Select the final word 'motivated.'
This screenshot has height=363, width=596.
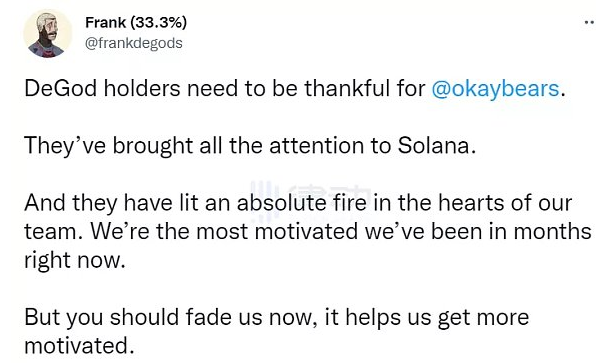(79, 346)
